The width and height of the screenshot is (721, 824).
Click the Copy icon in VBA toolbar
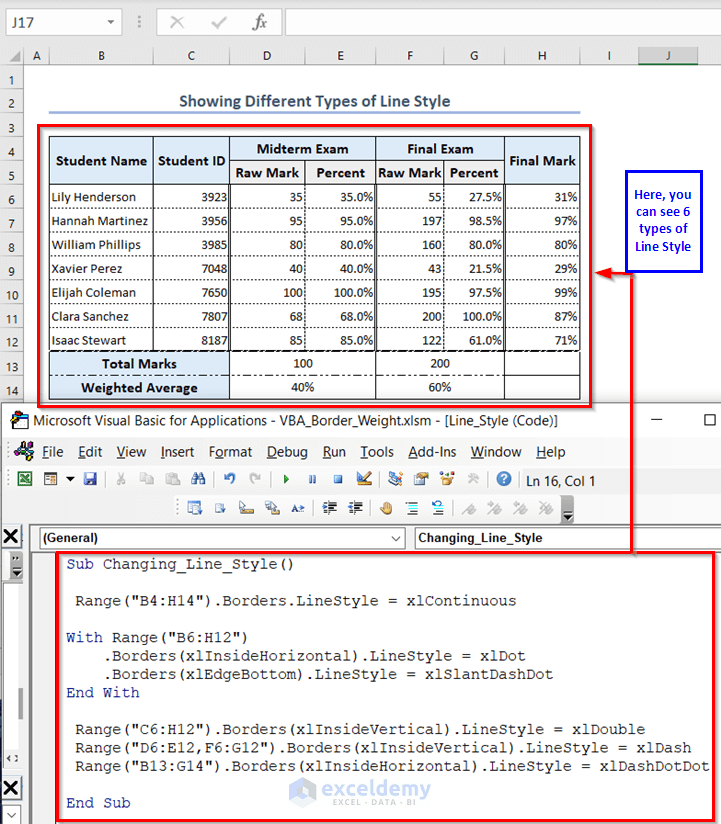[x=147, y=479]
